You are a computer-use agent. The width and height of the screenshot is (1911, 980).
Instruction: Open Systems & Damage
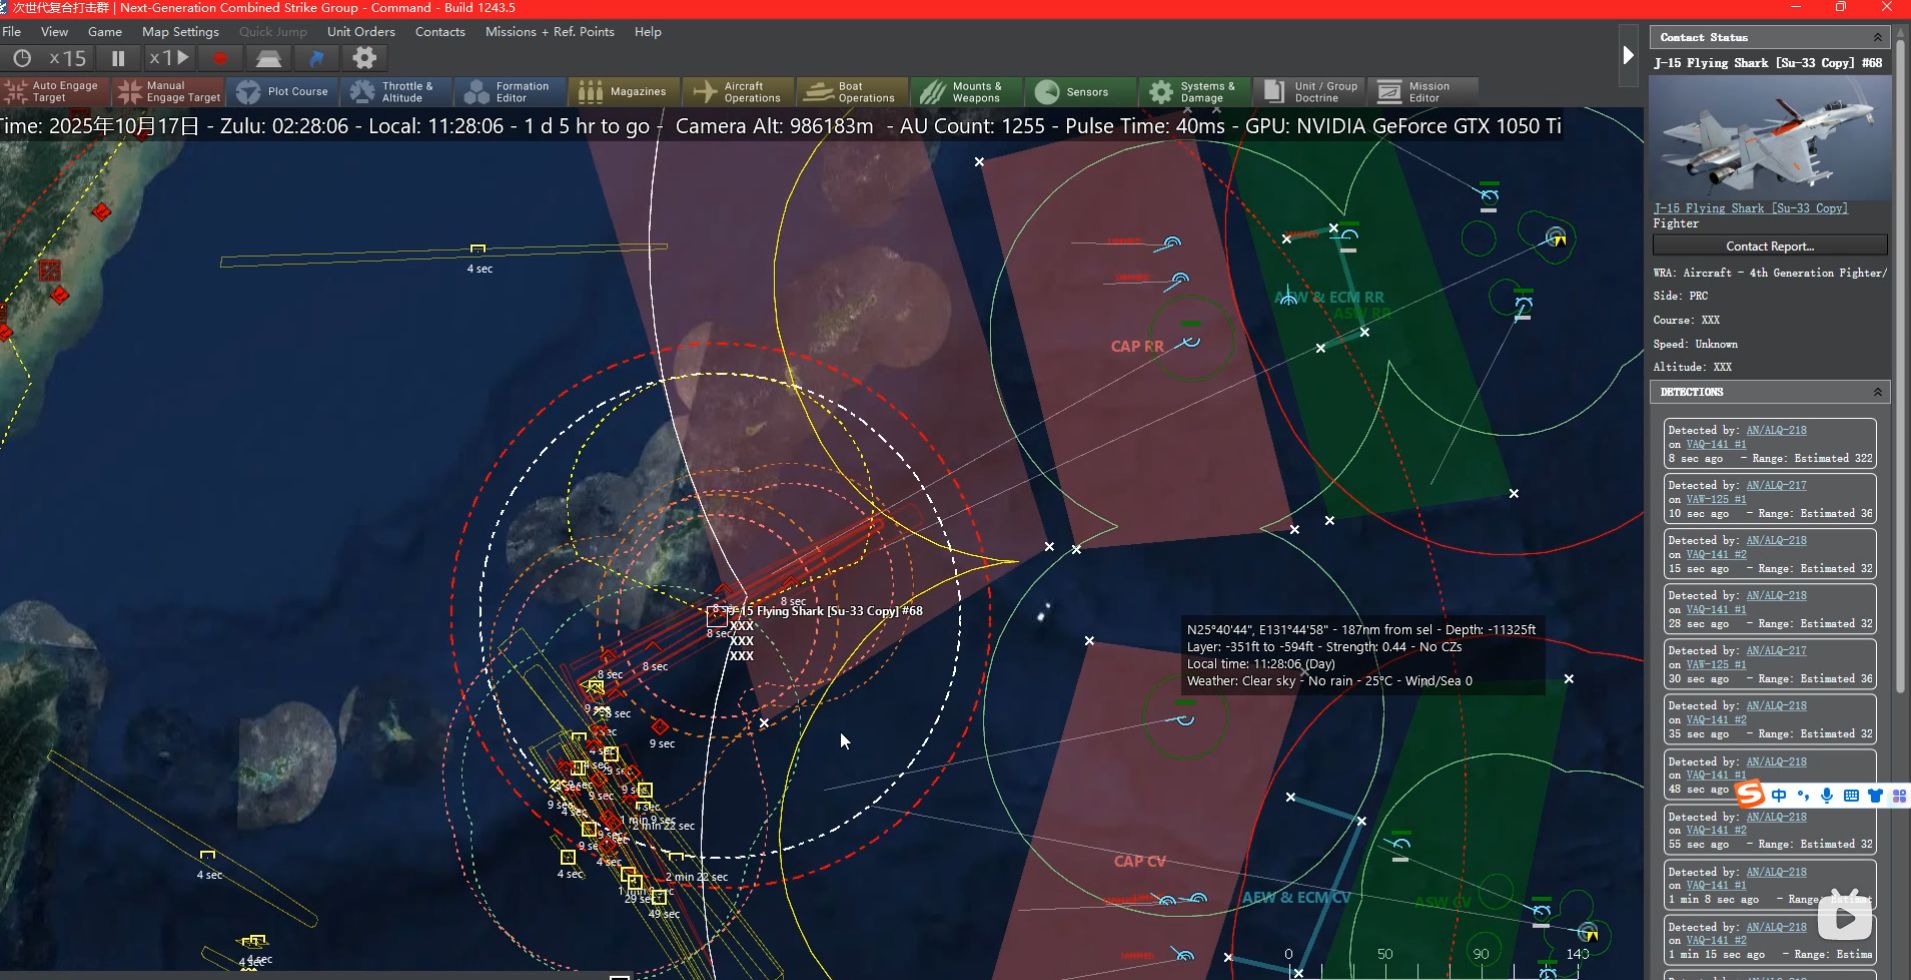click(1195, 92)
